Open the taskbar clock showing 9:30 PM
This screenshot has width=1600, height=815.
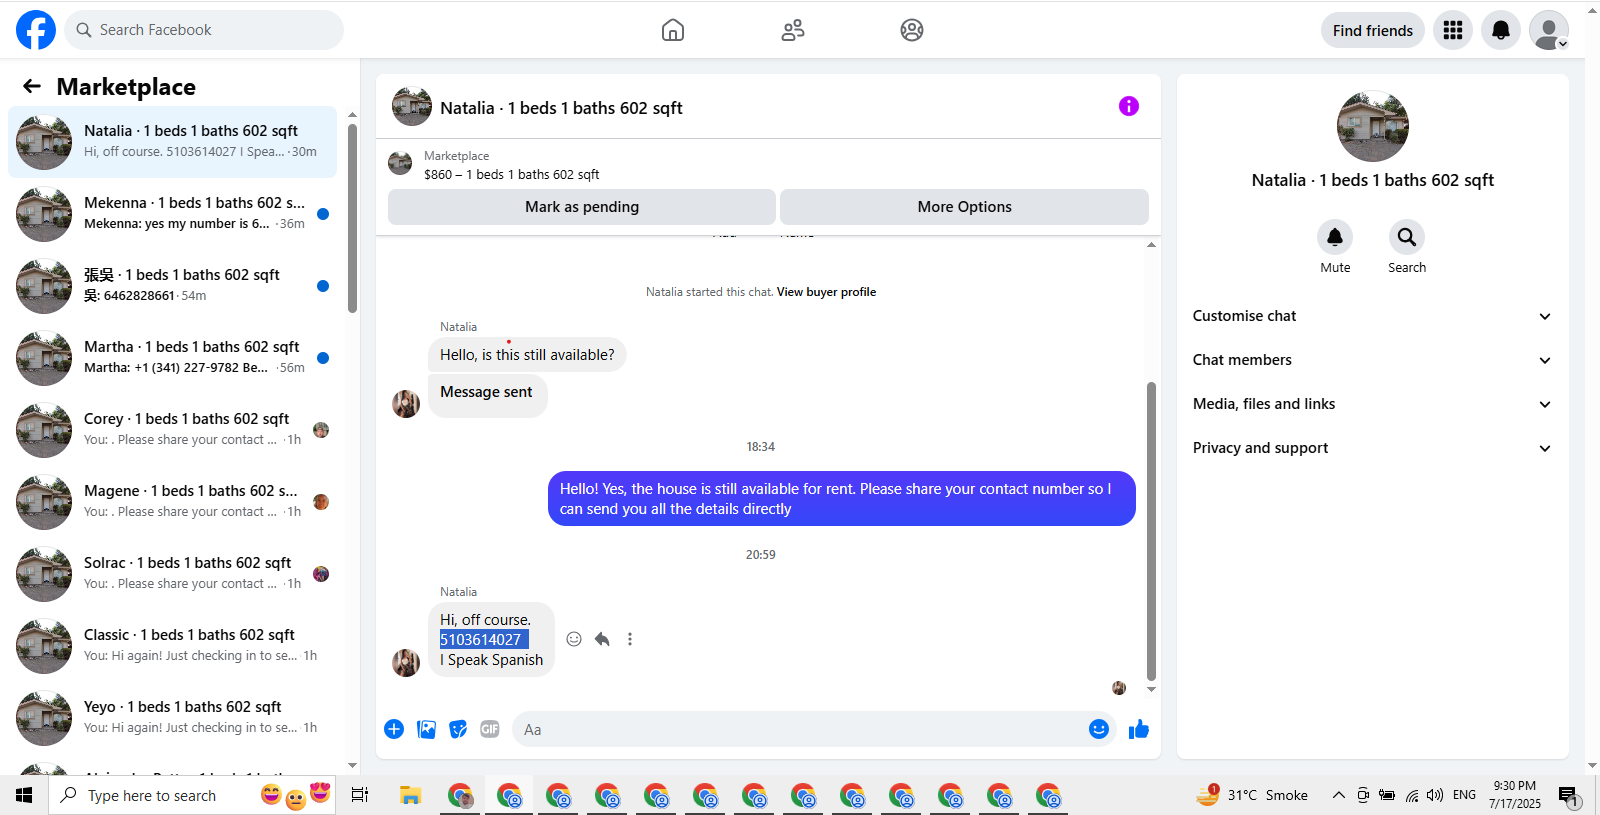[1515, 795]
